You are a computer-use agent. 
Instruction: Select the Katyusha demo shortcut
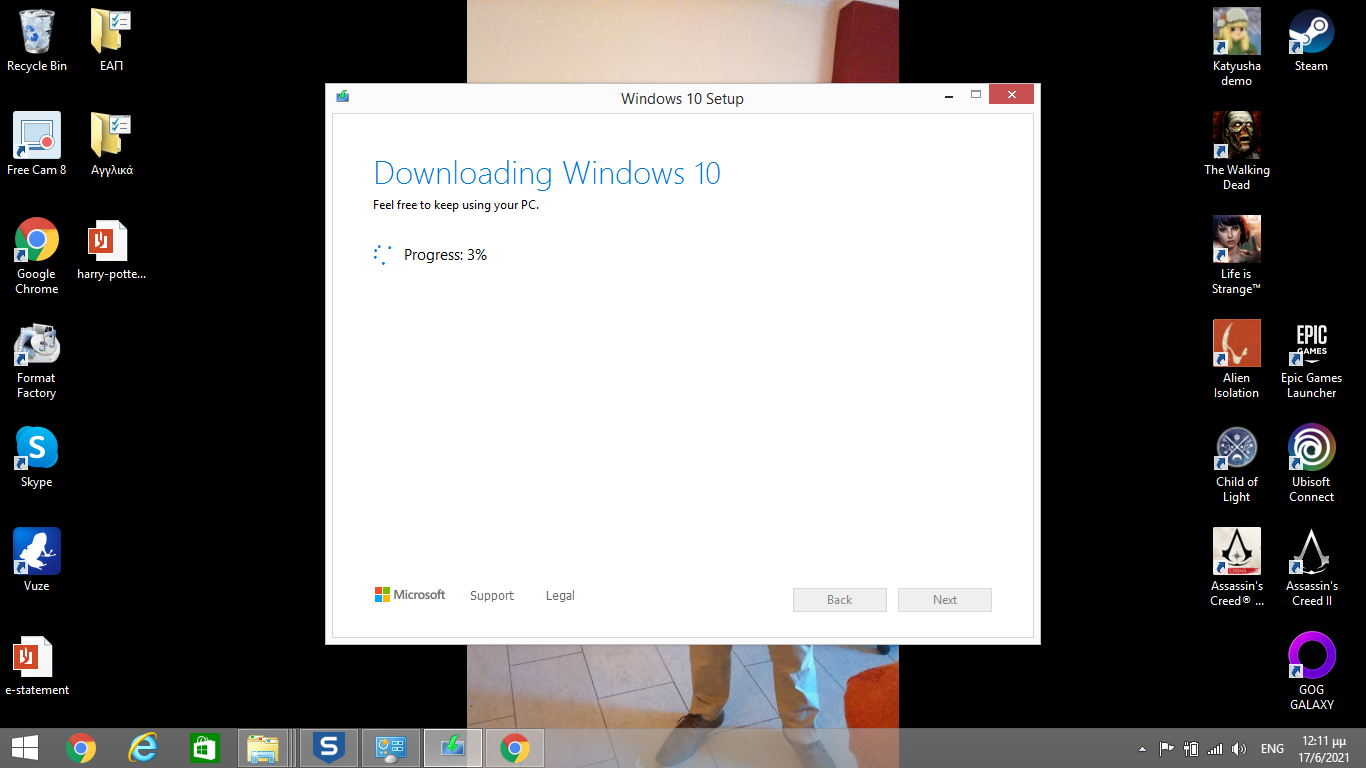[x=1237, y=48]
